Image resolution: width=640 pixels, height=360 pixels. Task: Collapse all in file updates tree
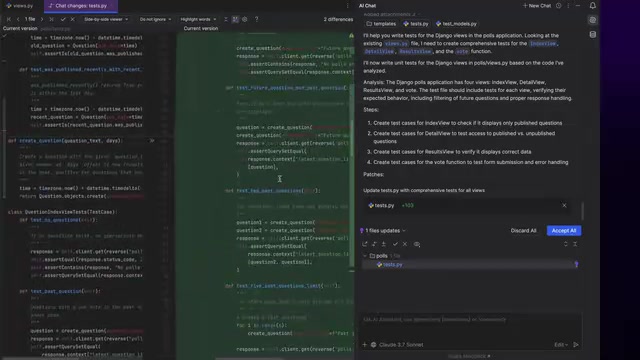click(575, 244)
